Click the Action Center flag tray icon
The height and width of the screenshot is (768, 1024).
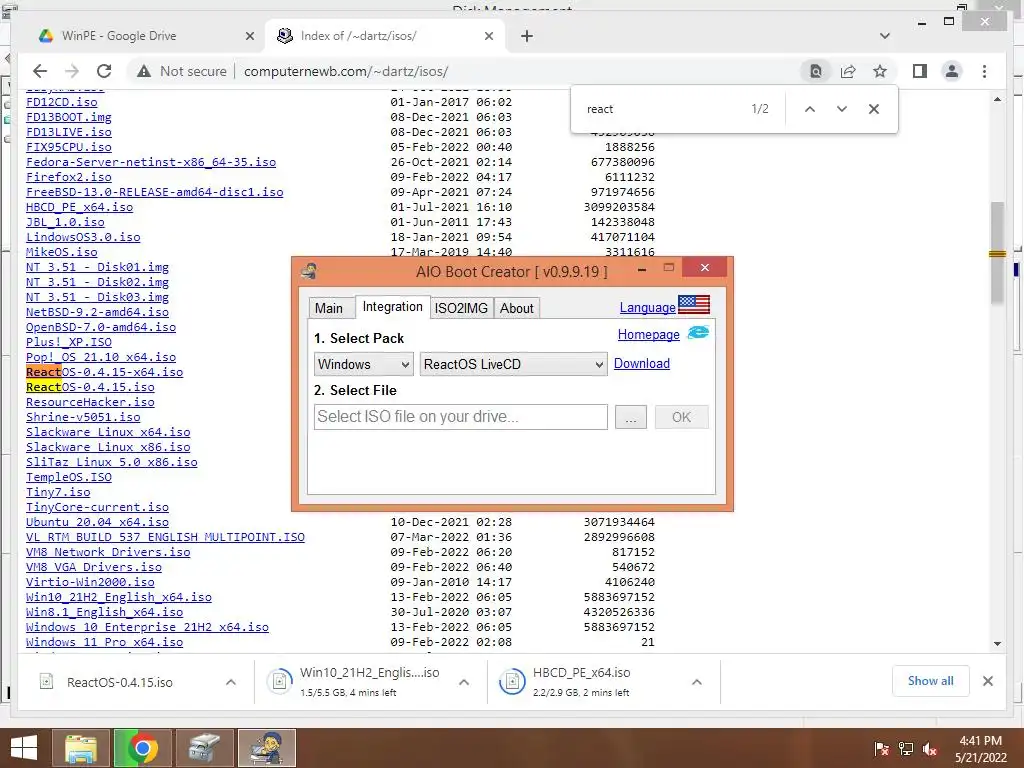pos(881,749)
